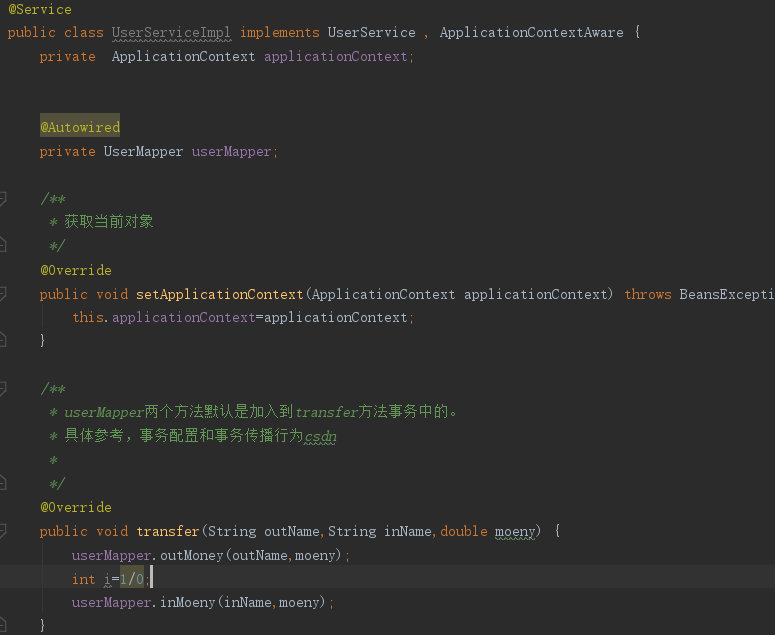Collapse the setApplicationContext method body
The height and width of the screenshot is (635, 775).
click(x=2, y=294)
